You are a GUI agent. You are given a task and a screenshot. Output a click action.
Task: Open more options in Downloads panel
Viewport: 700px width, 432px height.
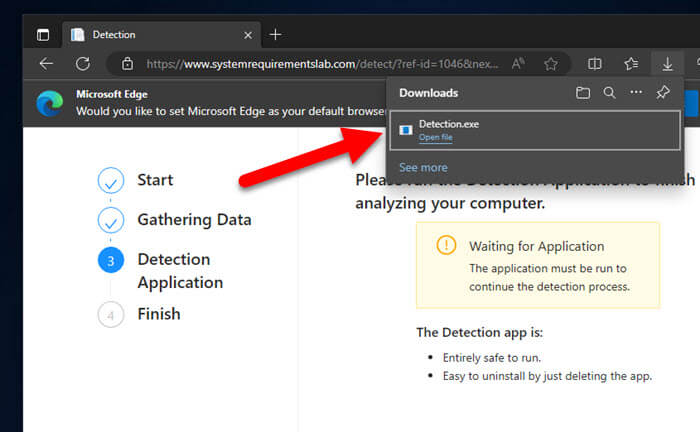pos(636,92)
